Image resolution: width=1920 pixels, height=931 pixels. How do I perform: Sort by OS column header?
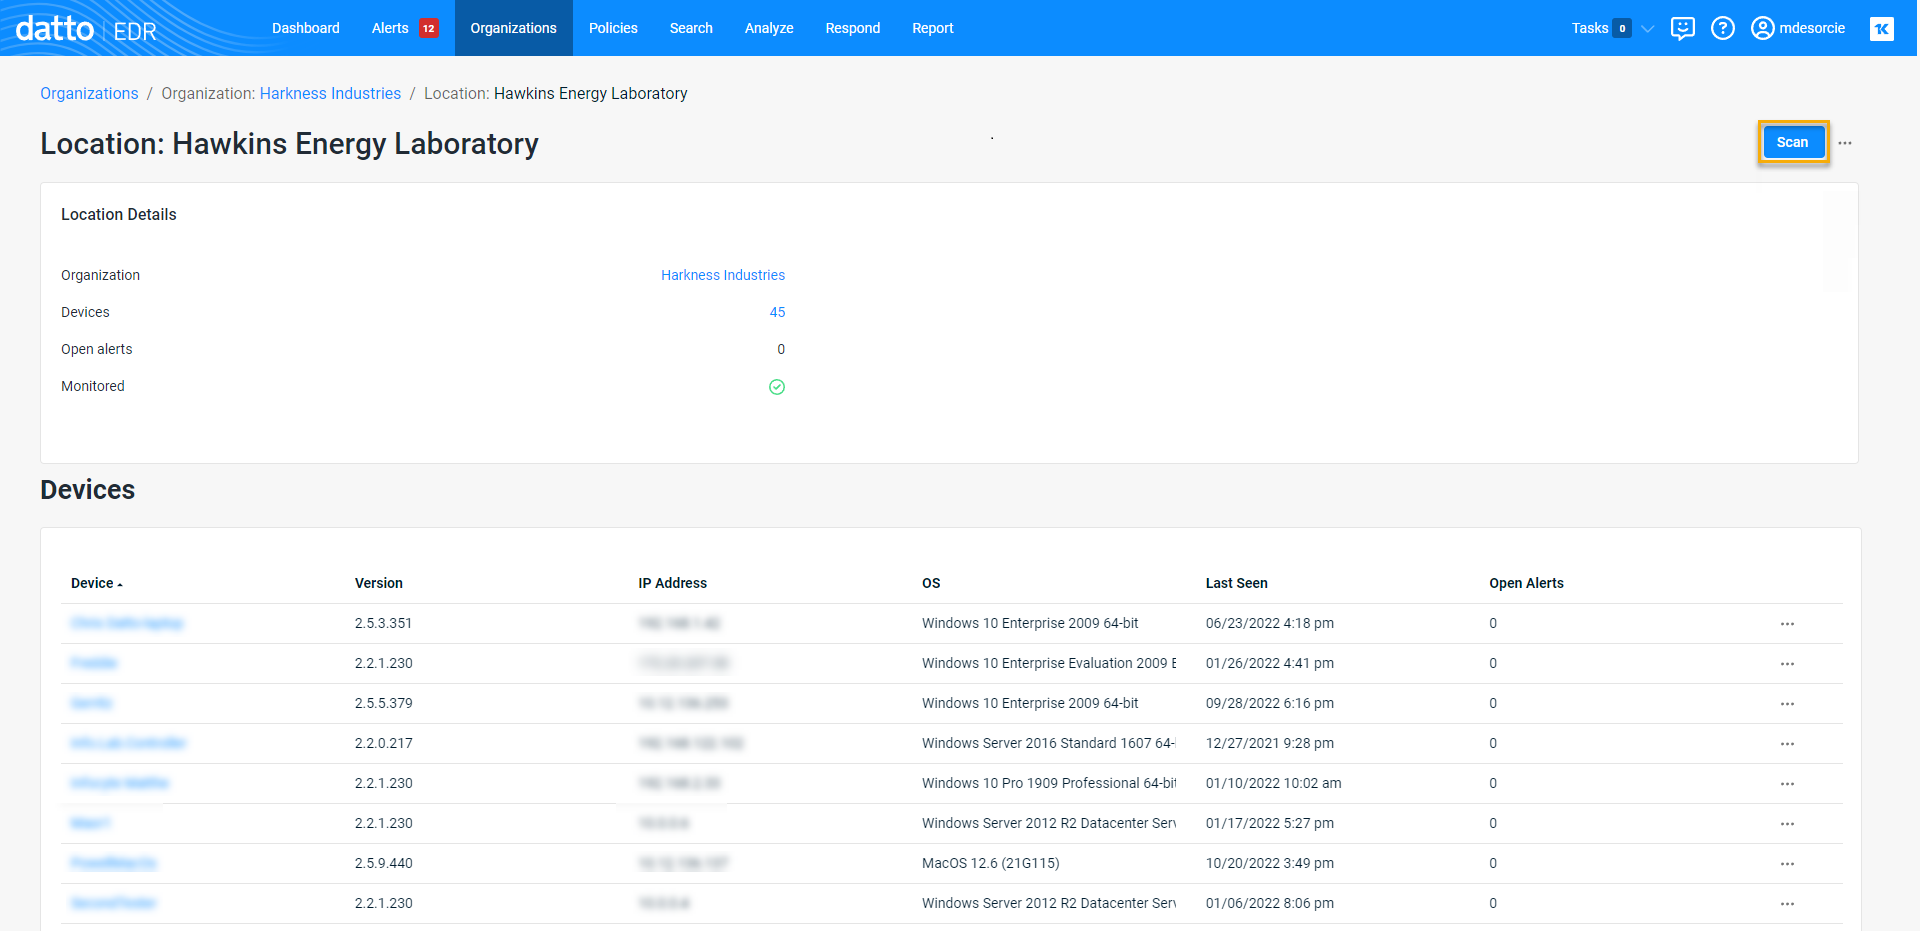tap(931, 583)
